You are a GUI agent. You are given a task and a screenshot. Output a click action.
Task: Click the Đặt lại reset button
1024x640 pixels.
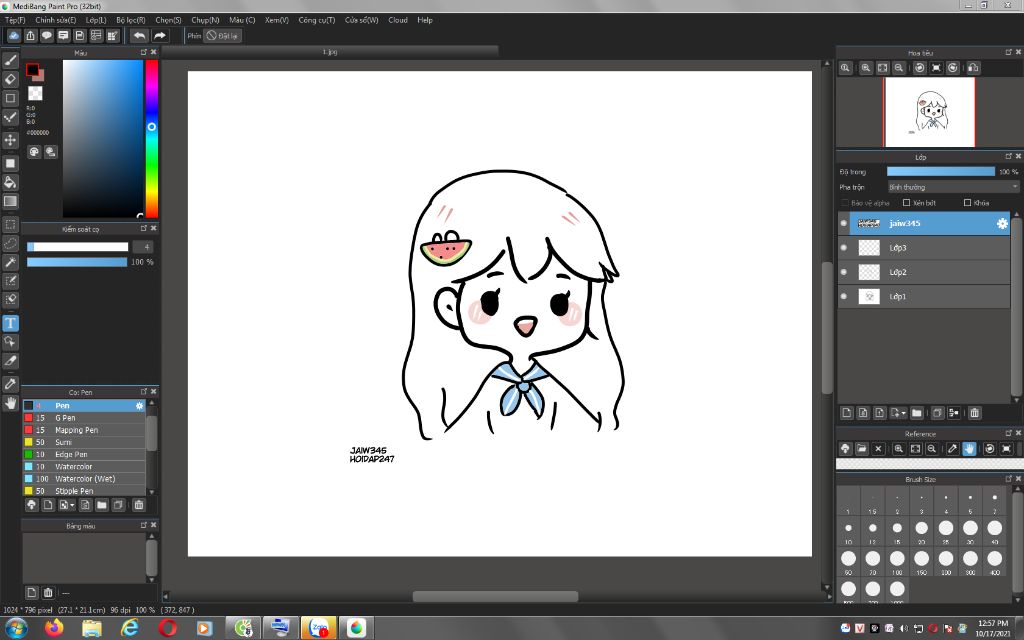click(x=222, y=36)
